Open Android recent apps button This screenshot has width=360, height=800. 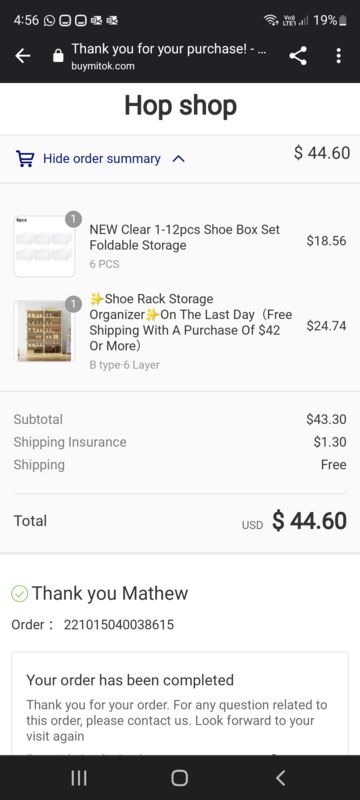click(x=79, y=778)
